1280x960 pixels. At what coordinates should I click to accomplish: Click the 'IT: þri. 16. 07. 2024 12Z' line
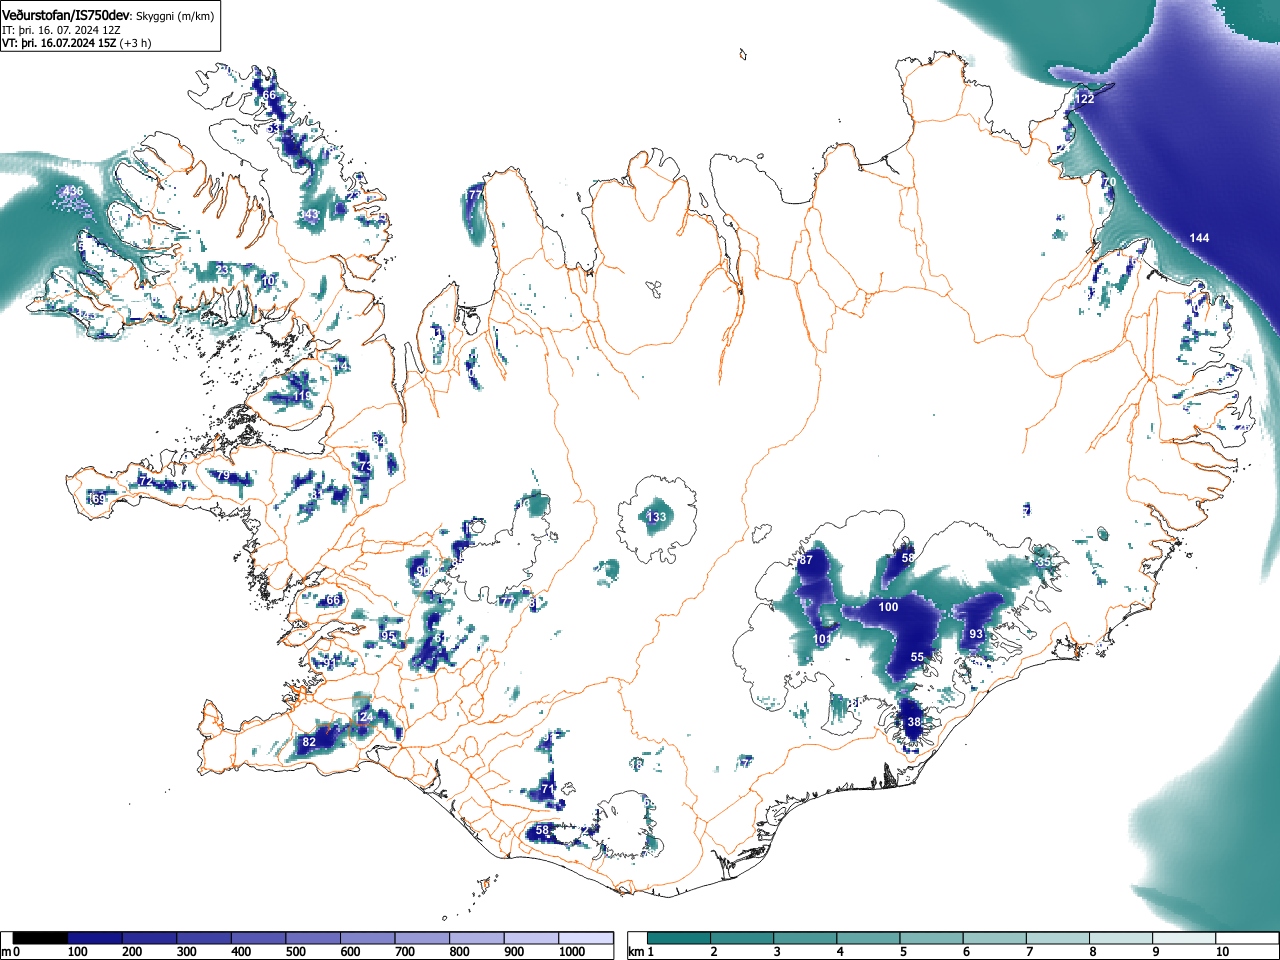[62, 30]
